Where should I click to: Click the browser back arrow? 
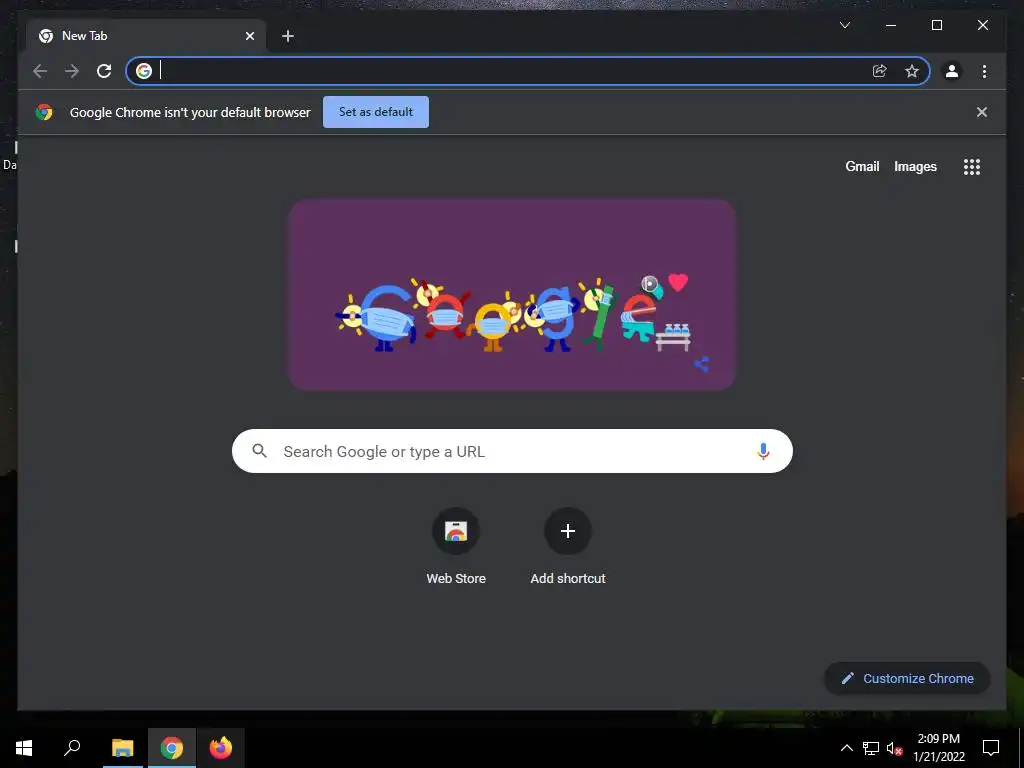click(40, 71)
